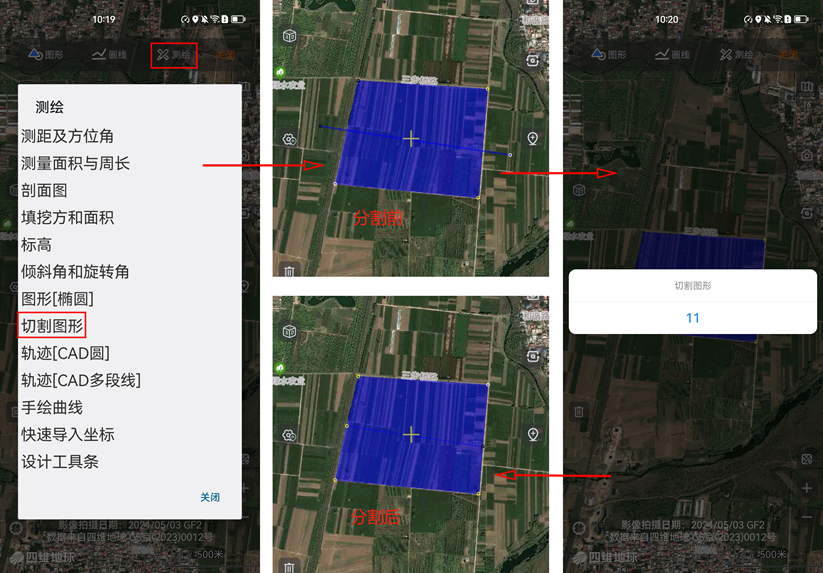Open the gear settings icon on 分割前 map
The width and height of the screenshot is (823, 573).
coord(289,139)
